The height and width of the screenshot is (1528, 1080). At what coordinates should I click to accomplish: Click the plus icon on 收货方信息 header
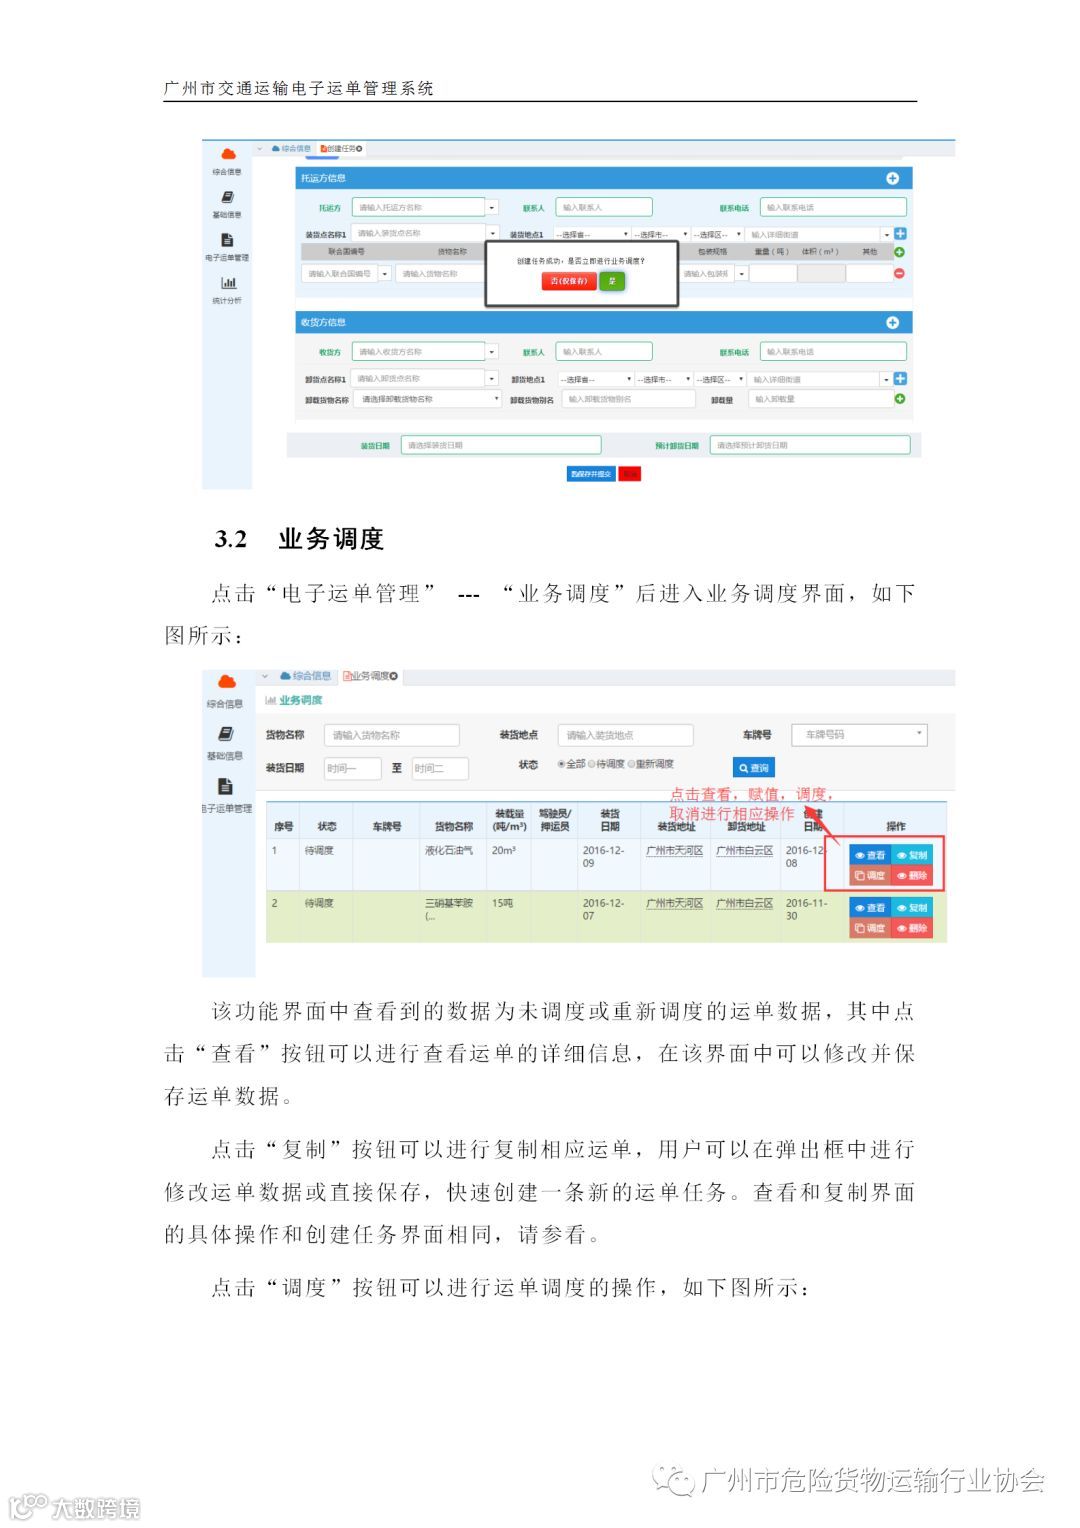coord(892,322)
